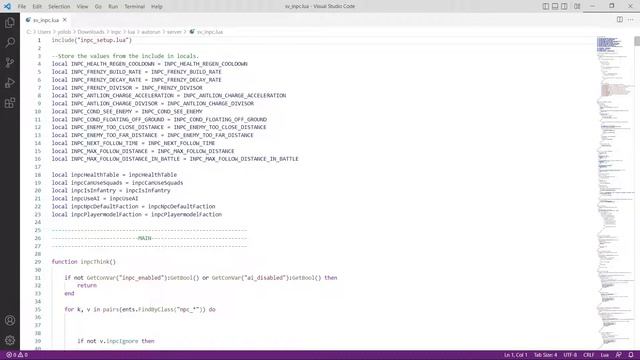Open the Terminal menu
The image size is (640, 360).
pyautogui.click(x=134, y=7)
